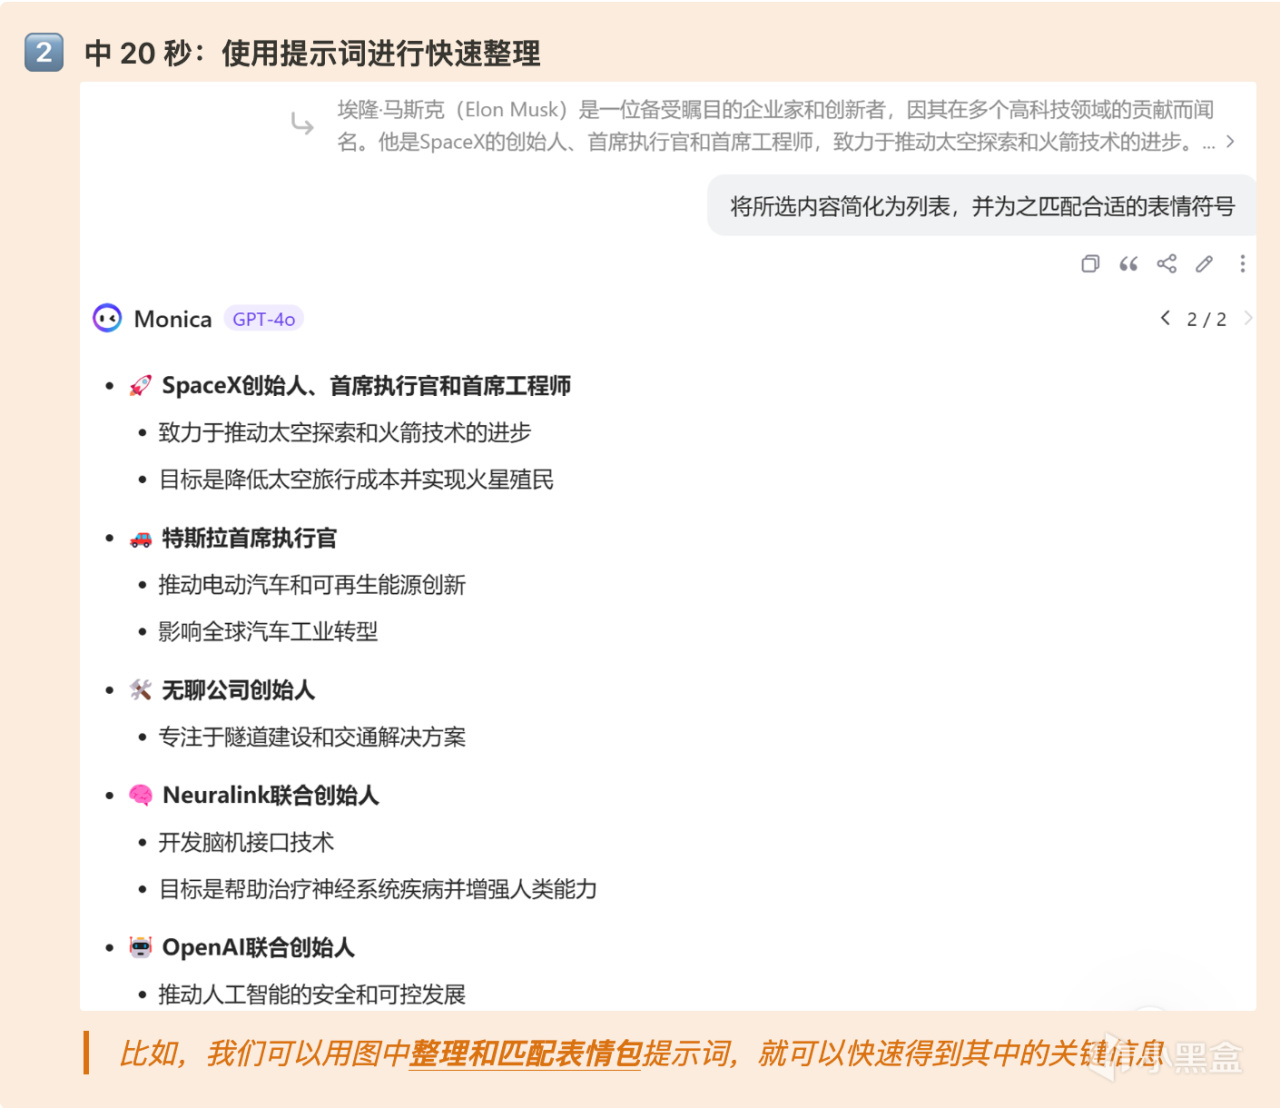Click the line 目标是帮助治疗神经系统疾病并增强人类能力
The image size is (1280, 1108).
[378, 890]
